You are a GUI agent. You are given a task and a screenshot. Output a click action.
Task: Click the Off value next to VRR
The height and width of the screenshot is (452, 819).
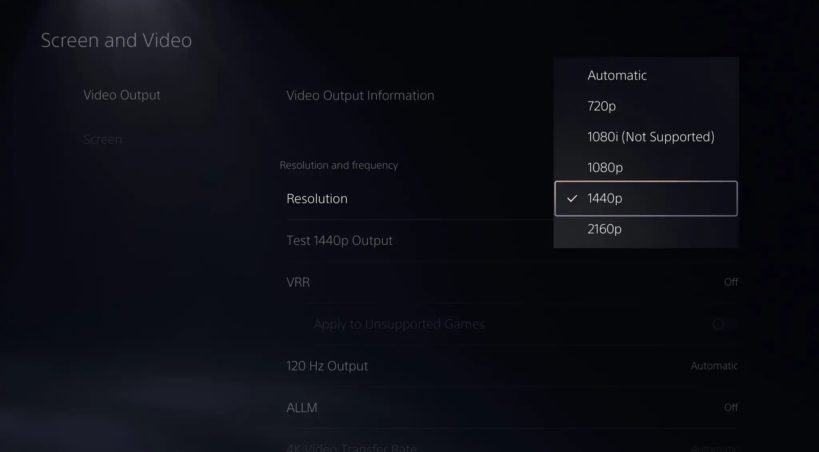click(x=730, y=282)
